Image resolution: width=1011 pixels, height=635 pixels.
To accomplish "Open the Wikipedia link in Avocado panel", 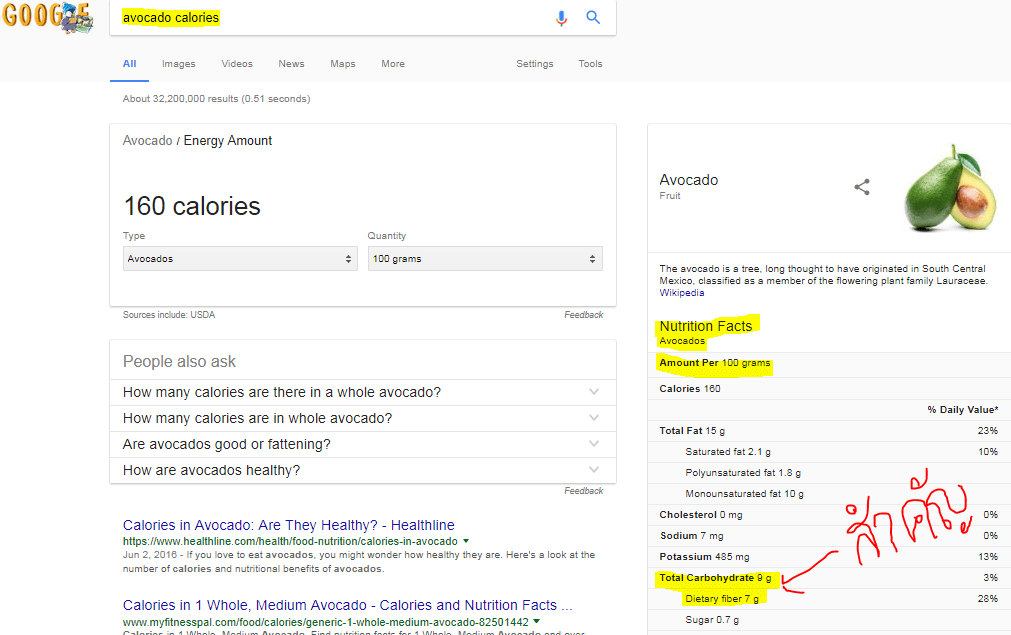I will pyautogui.click(x=682, y=293).
